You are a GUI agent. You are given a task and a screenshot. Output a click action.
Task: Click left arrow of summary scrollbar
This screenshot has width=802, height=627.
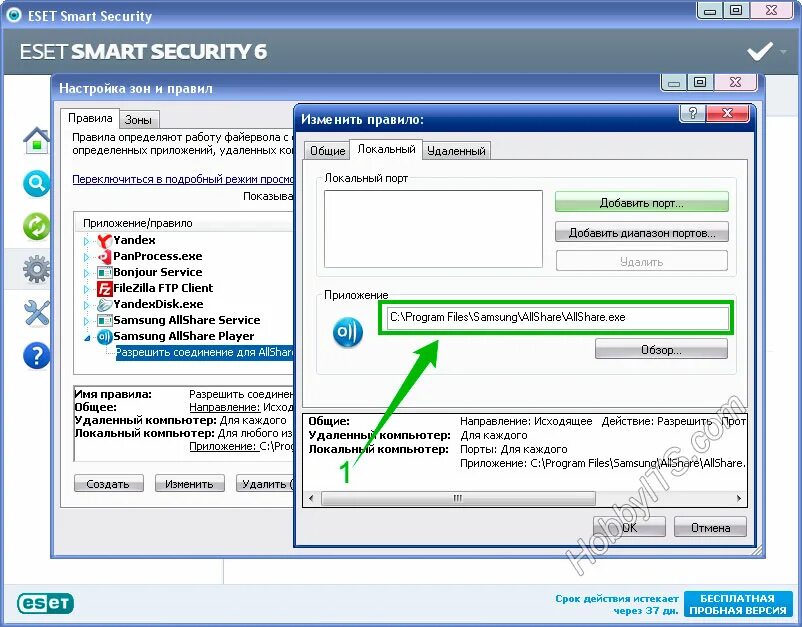point(311,498)
